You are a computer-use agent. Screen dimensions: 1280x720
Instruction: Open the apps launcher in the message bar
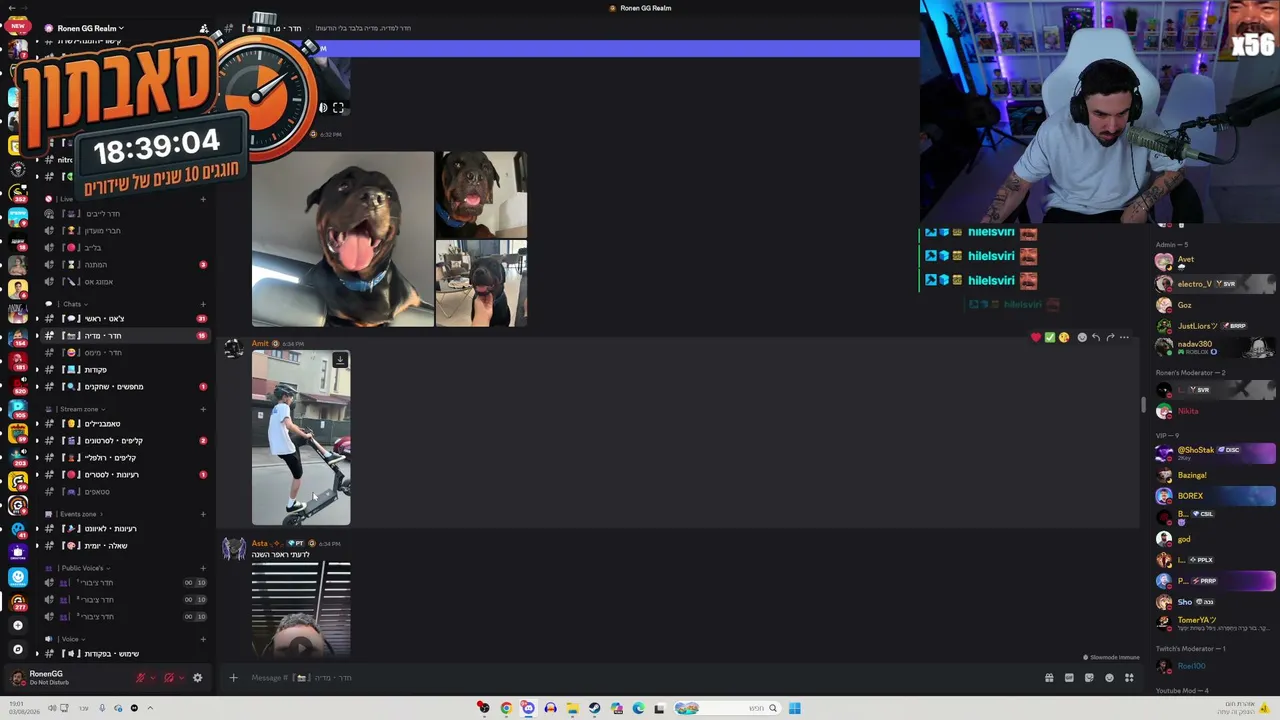pos(1129,678)
